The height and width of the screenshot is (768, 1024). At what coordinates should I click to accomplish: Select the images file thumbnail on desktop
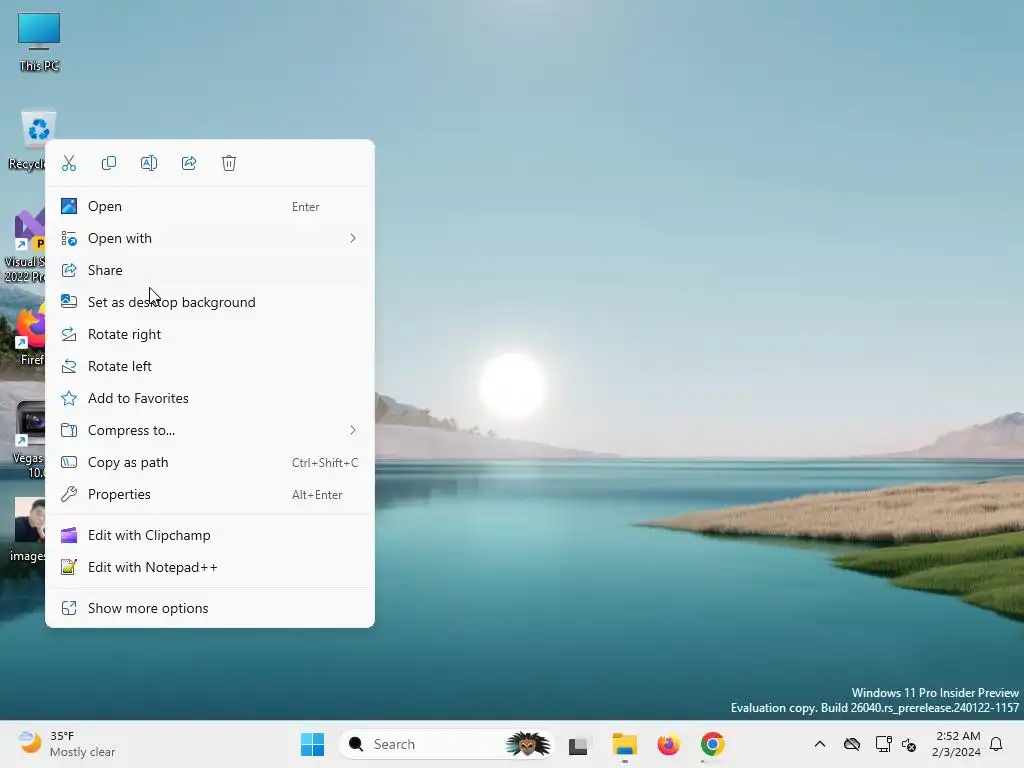29,530
